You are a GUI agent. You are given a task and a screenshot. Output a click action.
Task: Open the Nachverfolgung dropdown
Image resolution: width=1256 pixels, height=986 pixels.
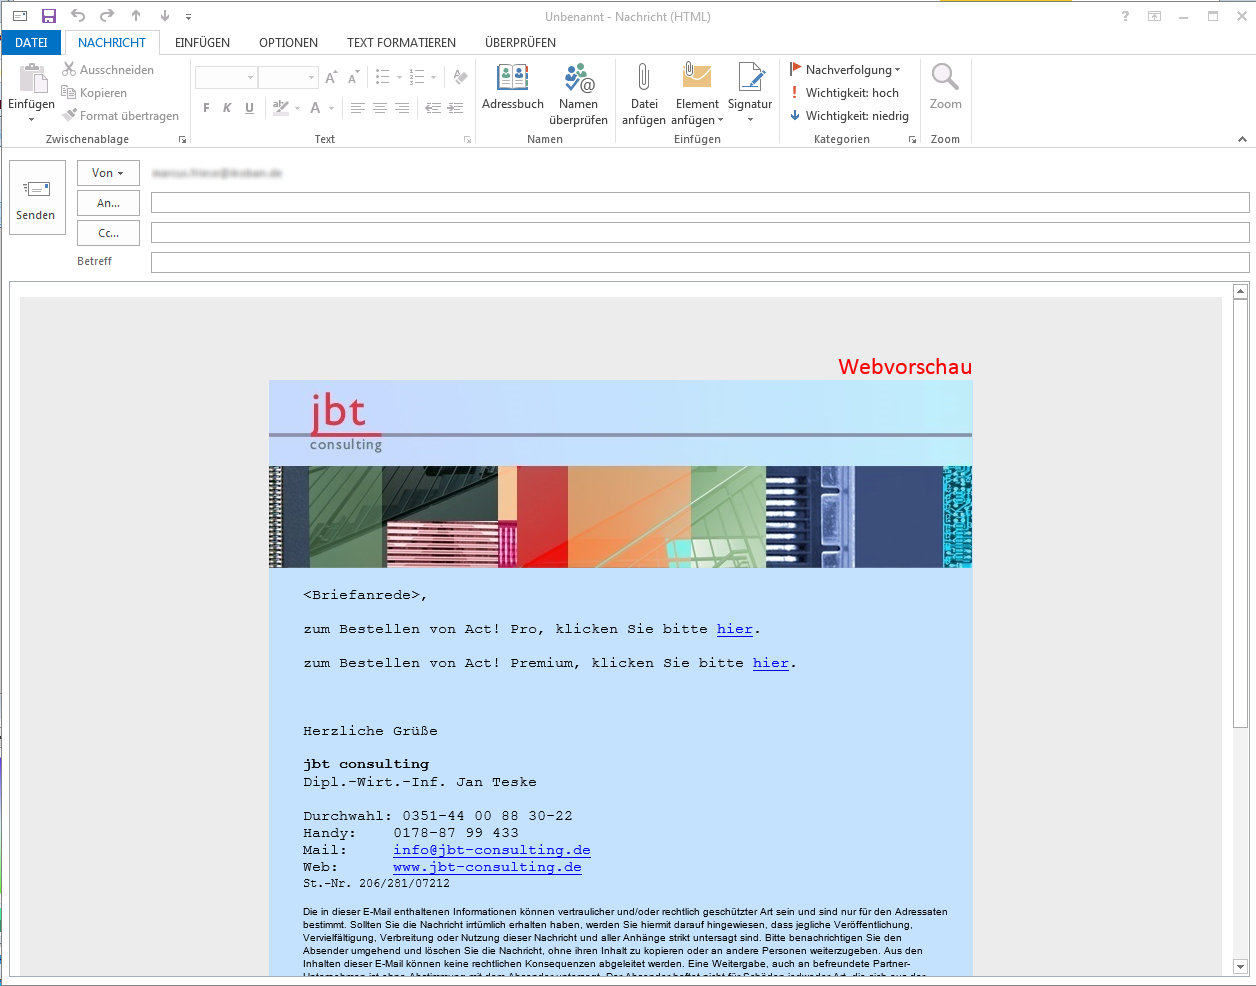(x=845, y=70)
